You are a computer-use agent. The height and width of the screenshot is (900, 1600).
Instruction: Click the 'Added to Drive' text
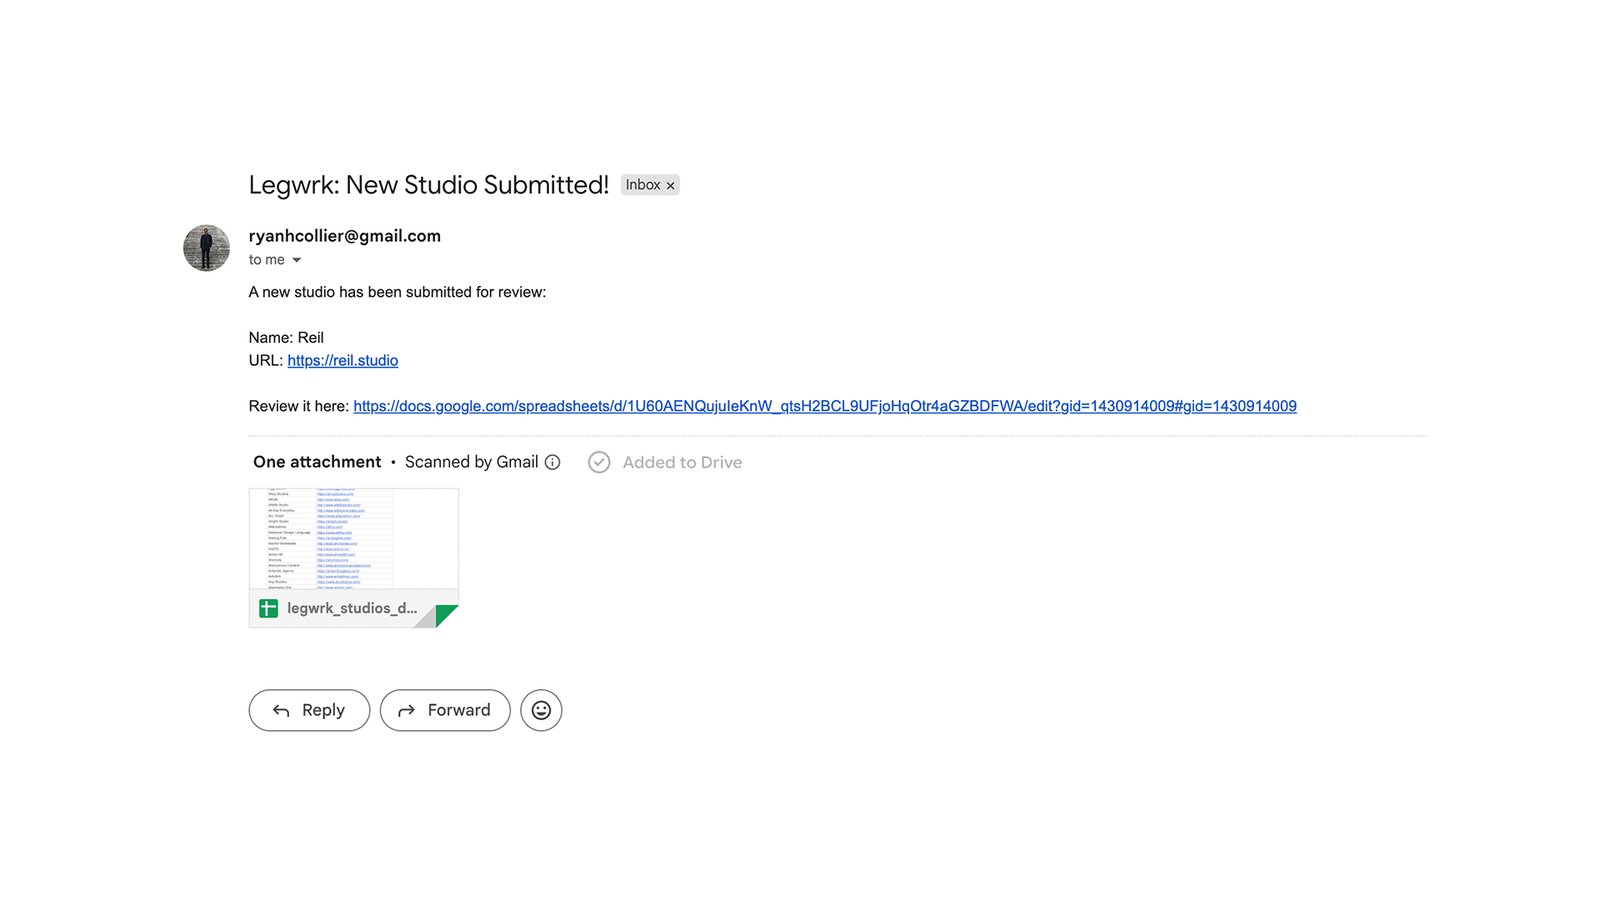pyautogui.click(x=682, y=462)
